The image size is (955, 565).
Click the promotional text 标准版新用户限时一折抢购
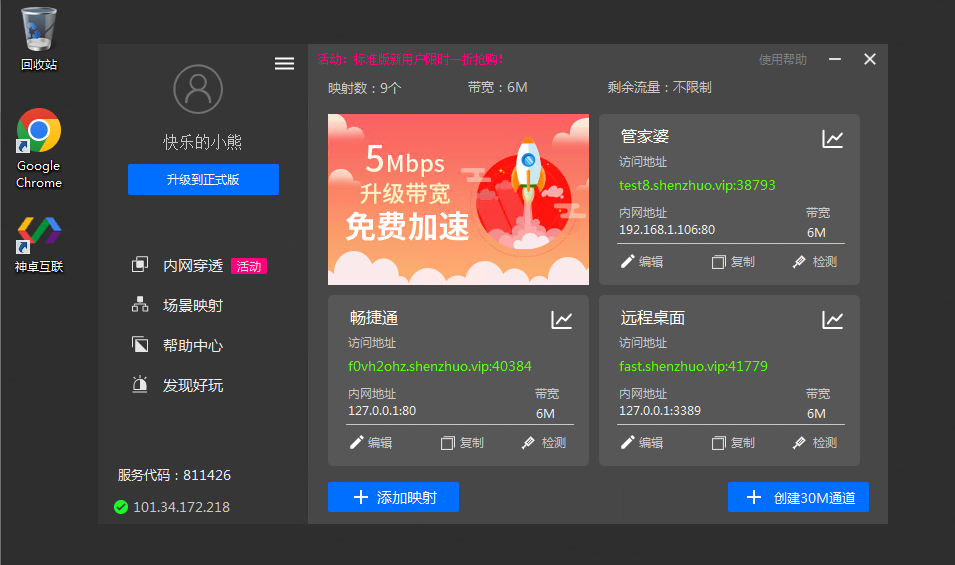tap(428, 59)
